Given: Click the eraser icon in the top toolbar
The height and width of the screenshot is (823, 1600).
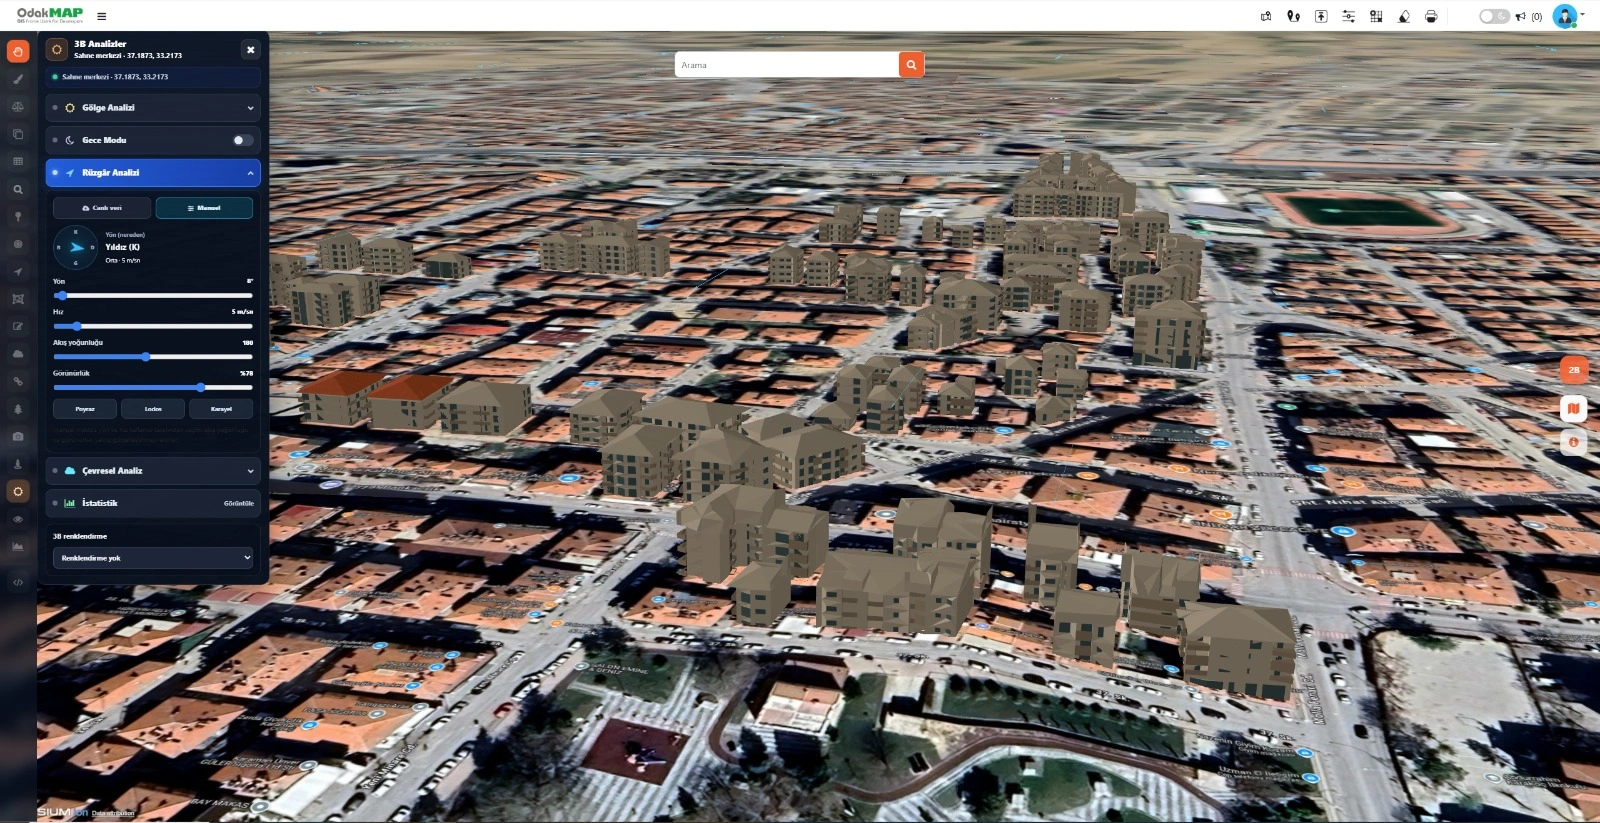Looking at the screenshot, I should [x=1404, y=16].
